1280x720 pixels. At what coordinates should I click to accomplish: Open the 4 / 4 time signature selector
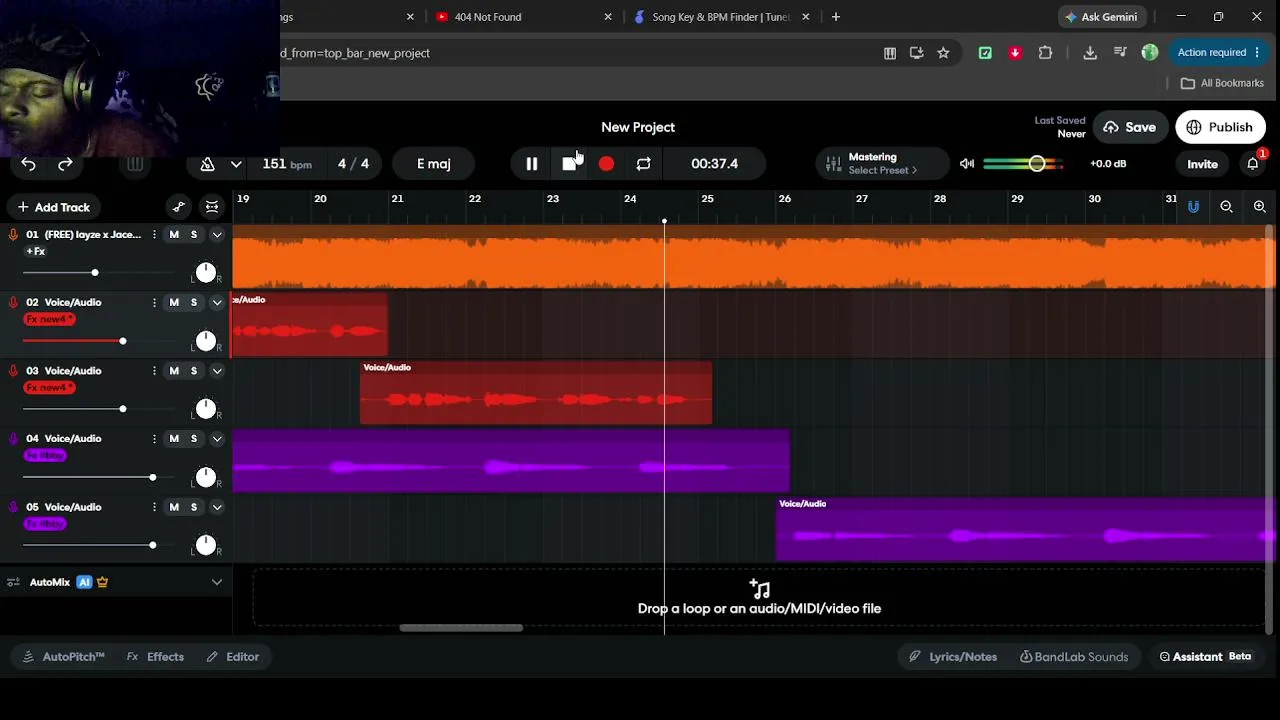tap(353, 164)
